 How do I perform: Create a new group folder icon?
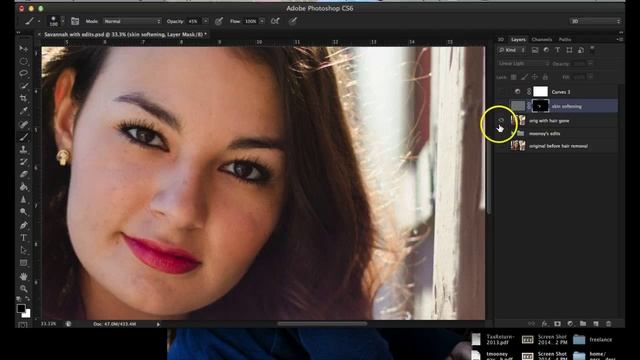[x=583, y=324]
